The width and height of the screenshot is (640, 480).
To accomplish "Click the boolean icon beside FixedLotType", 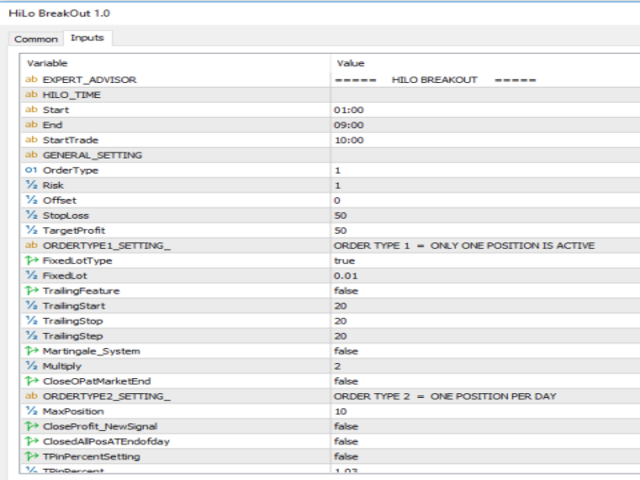I will click(x=31, y=260).
